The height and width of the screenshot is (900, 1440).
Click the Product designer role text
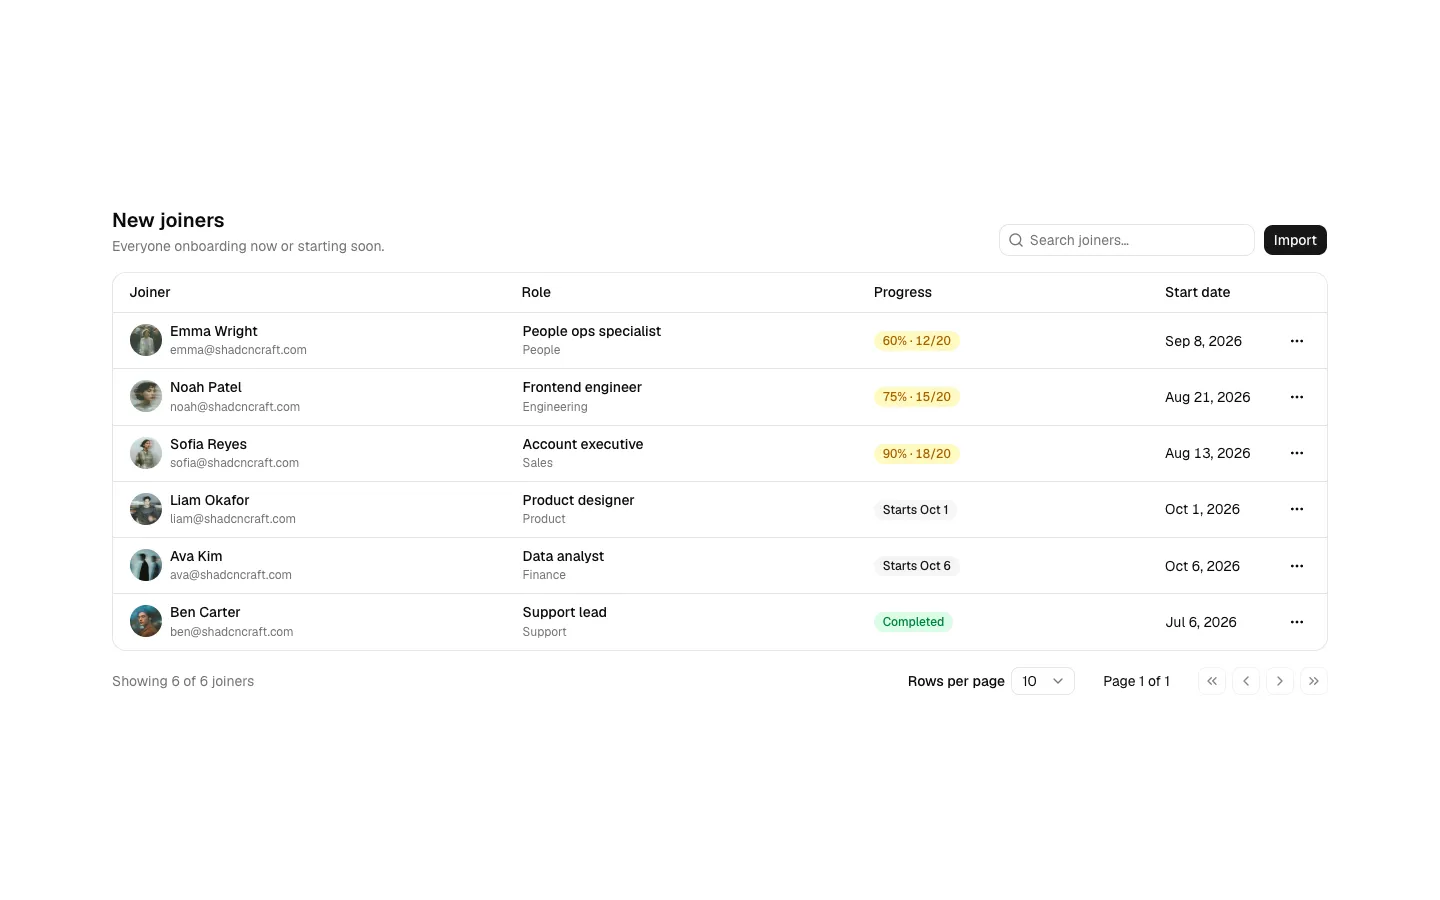pos(579,500)
